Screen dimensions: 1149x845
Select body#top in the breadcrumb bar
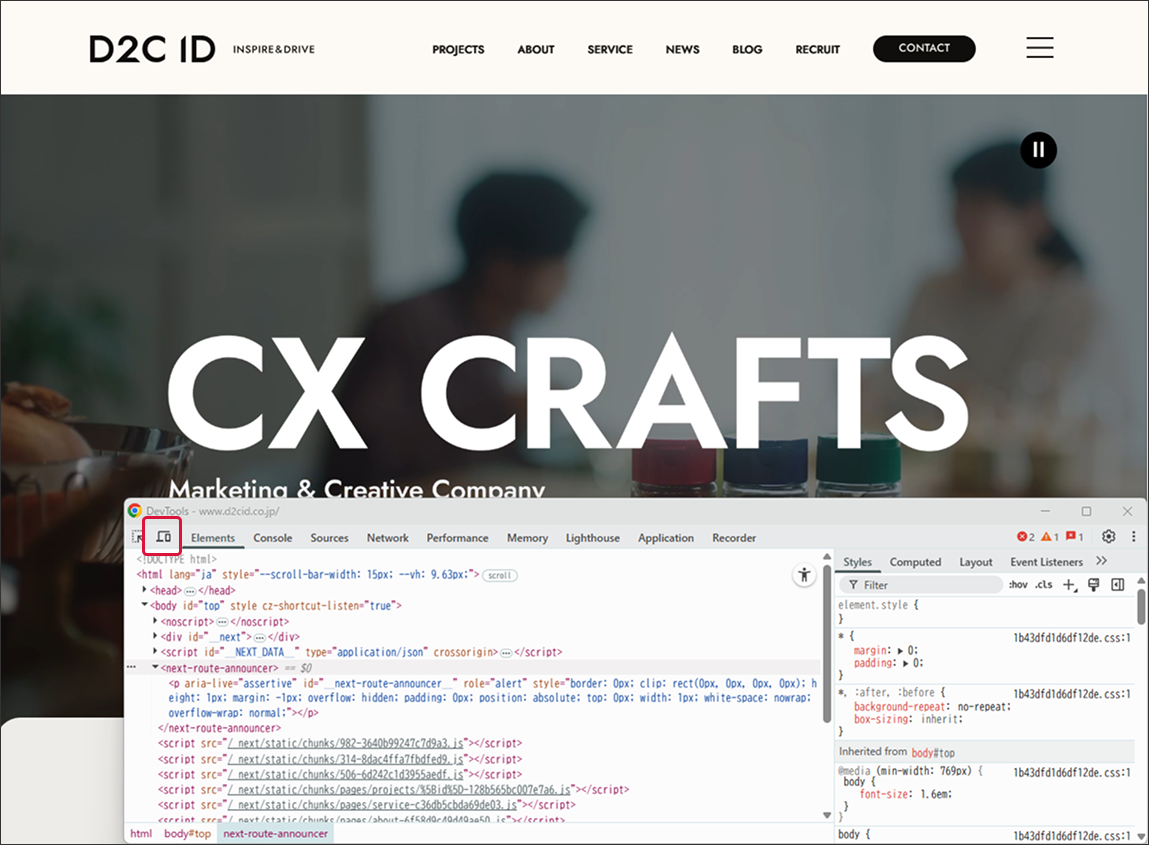[188, 833]
